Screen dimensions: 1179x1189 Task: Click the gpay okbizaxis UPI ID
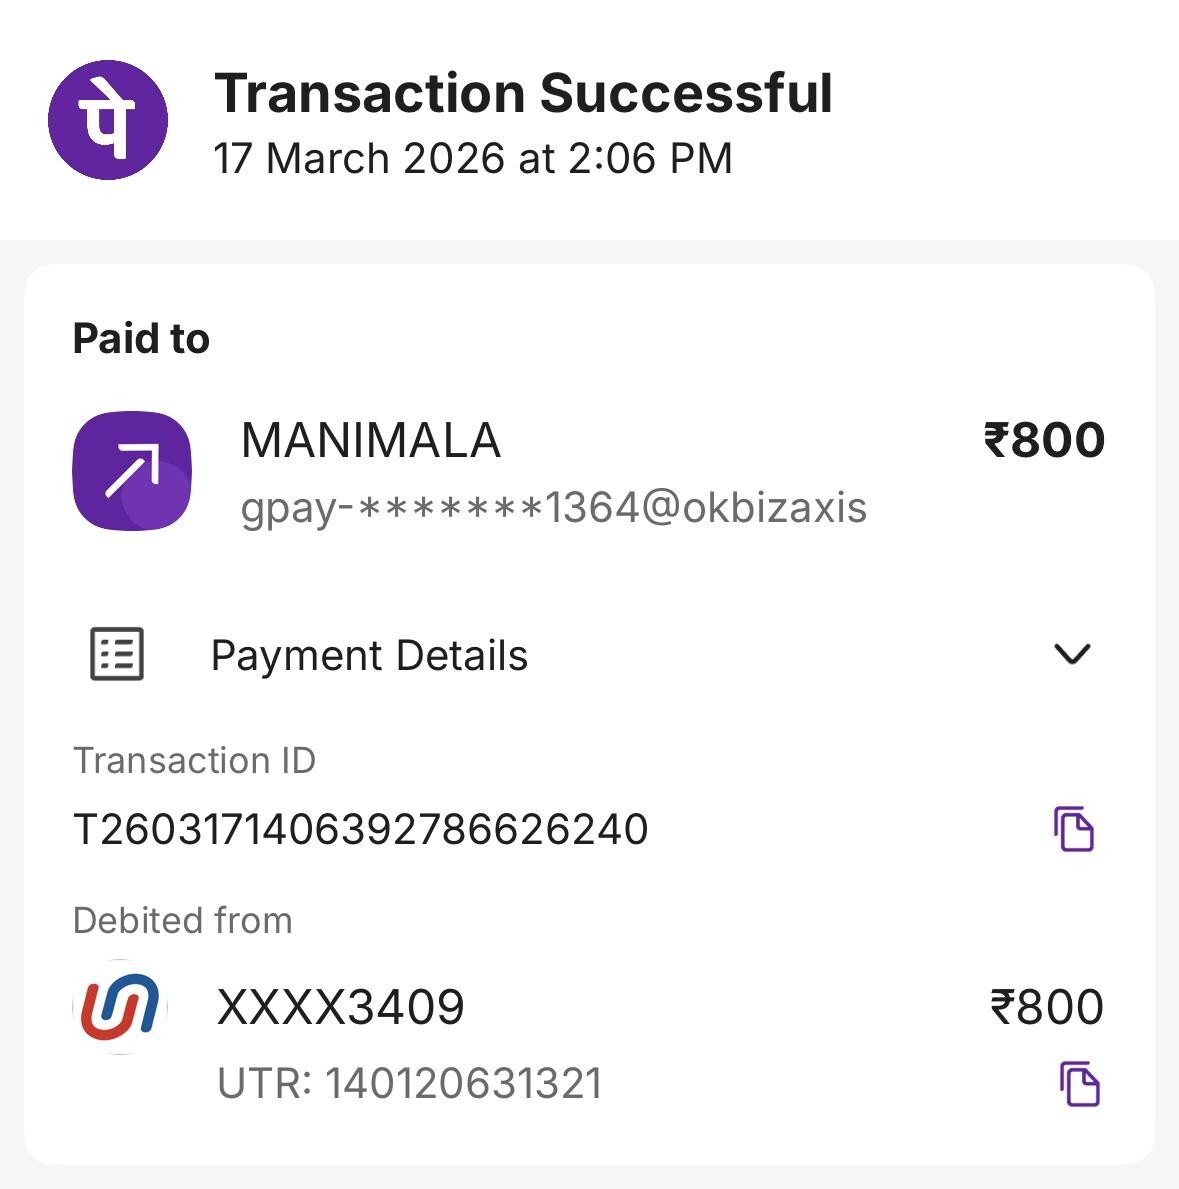pyautogui.click(x=553, y=508)
